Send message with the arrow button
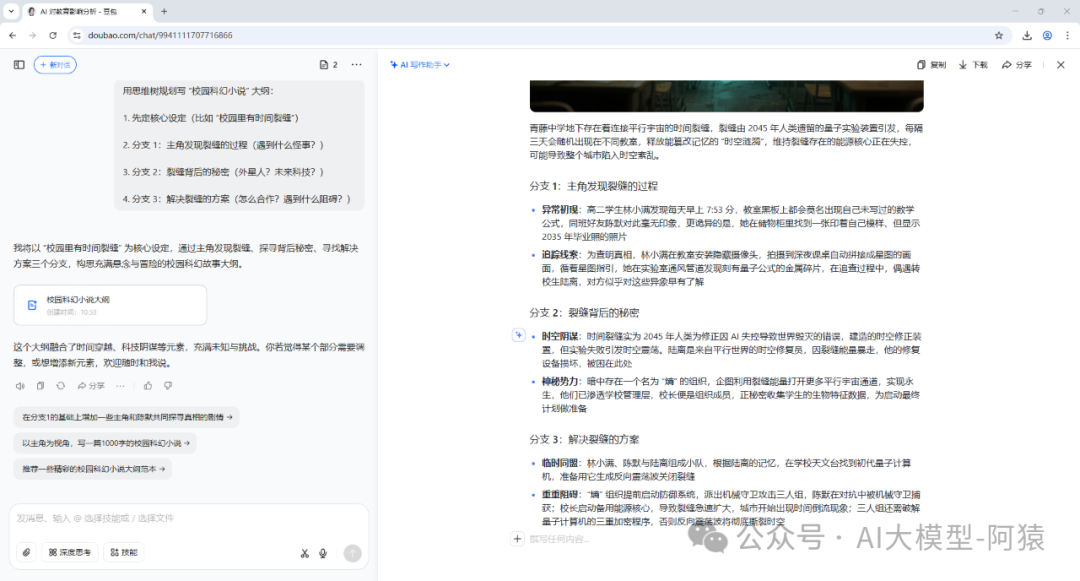 [353, 553]
